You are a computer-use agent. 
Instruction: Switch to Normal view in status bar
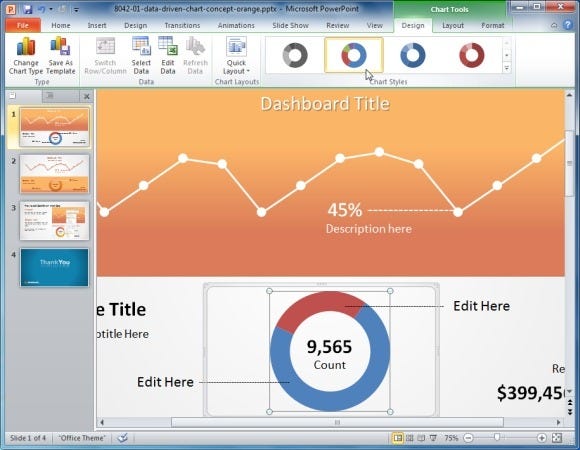point(398,438)
